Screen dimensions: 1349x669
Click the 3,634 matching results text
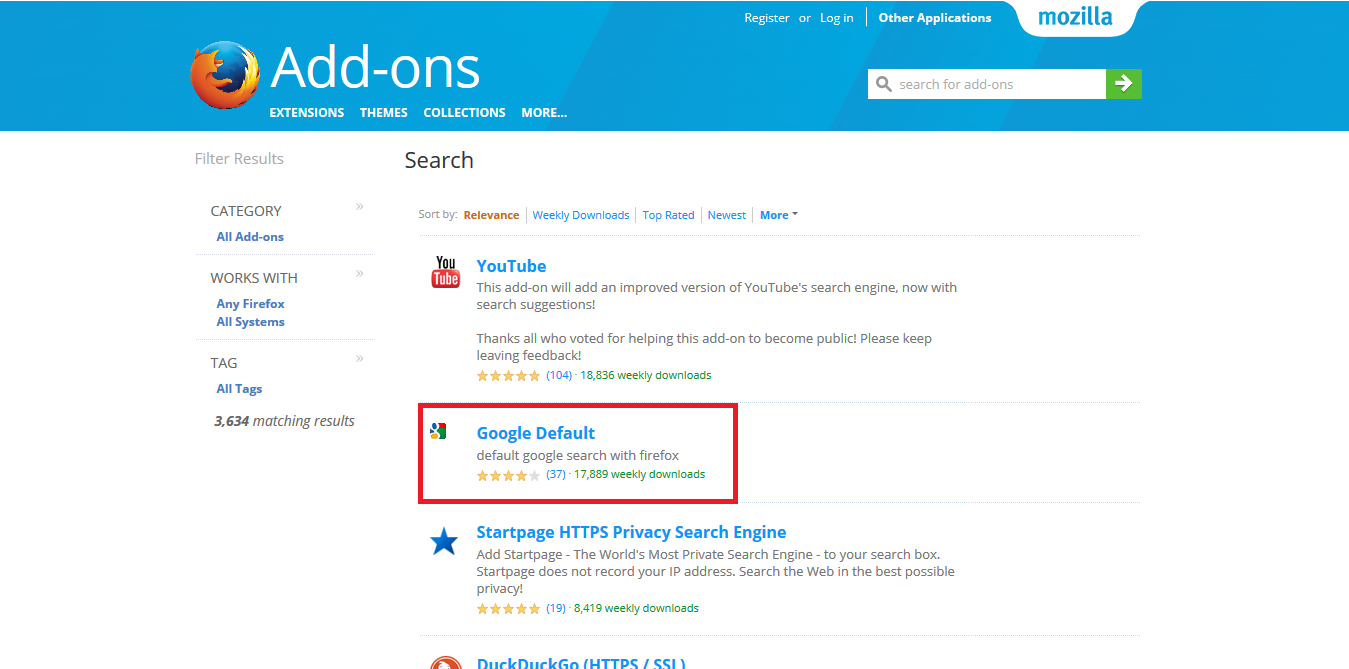coord(284,421)
